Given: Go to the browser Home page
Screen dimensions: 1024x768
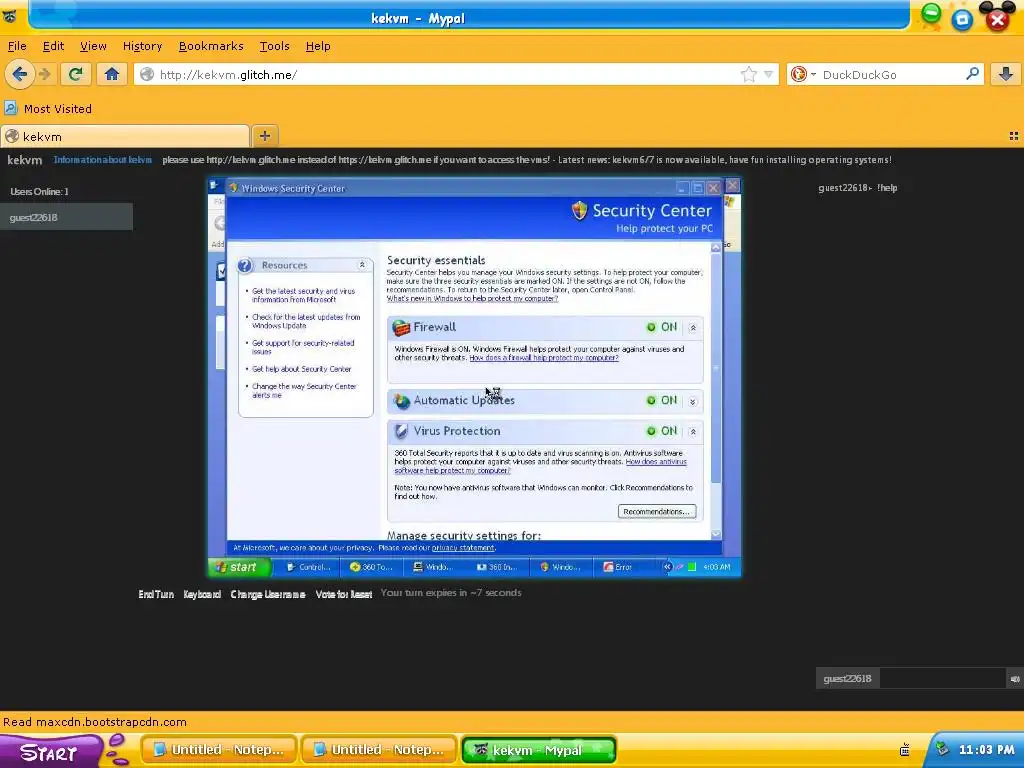Looking at the screenshot, I should [112, 74].
